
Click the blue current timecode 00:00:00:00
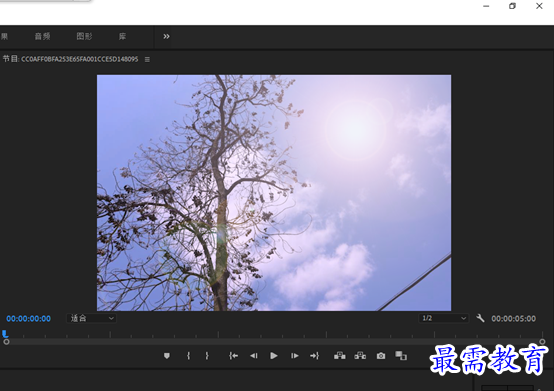pos(29,319)
